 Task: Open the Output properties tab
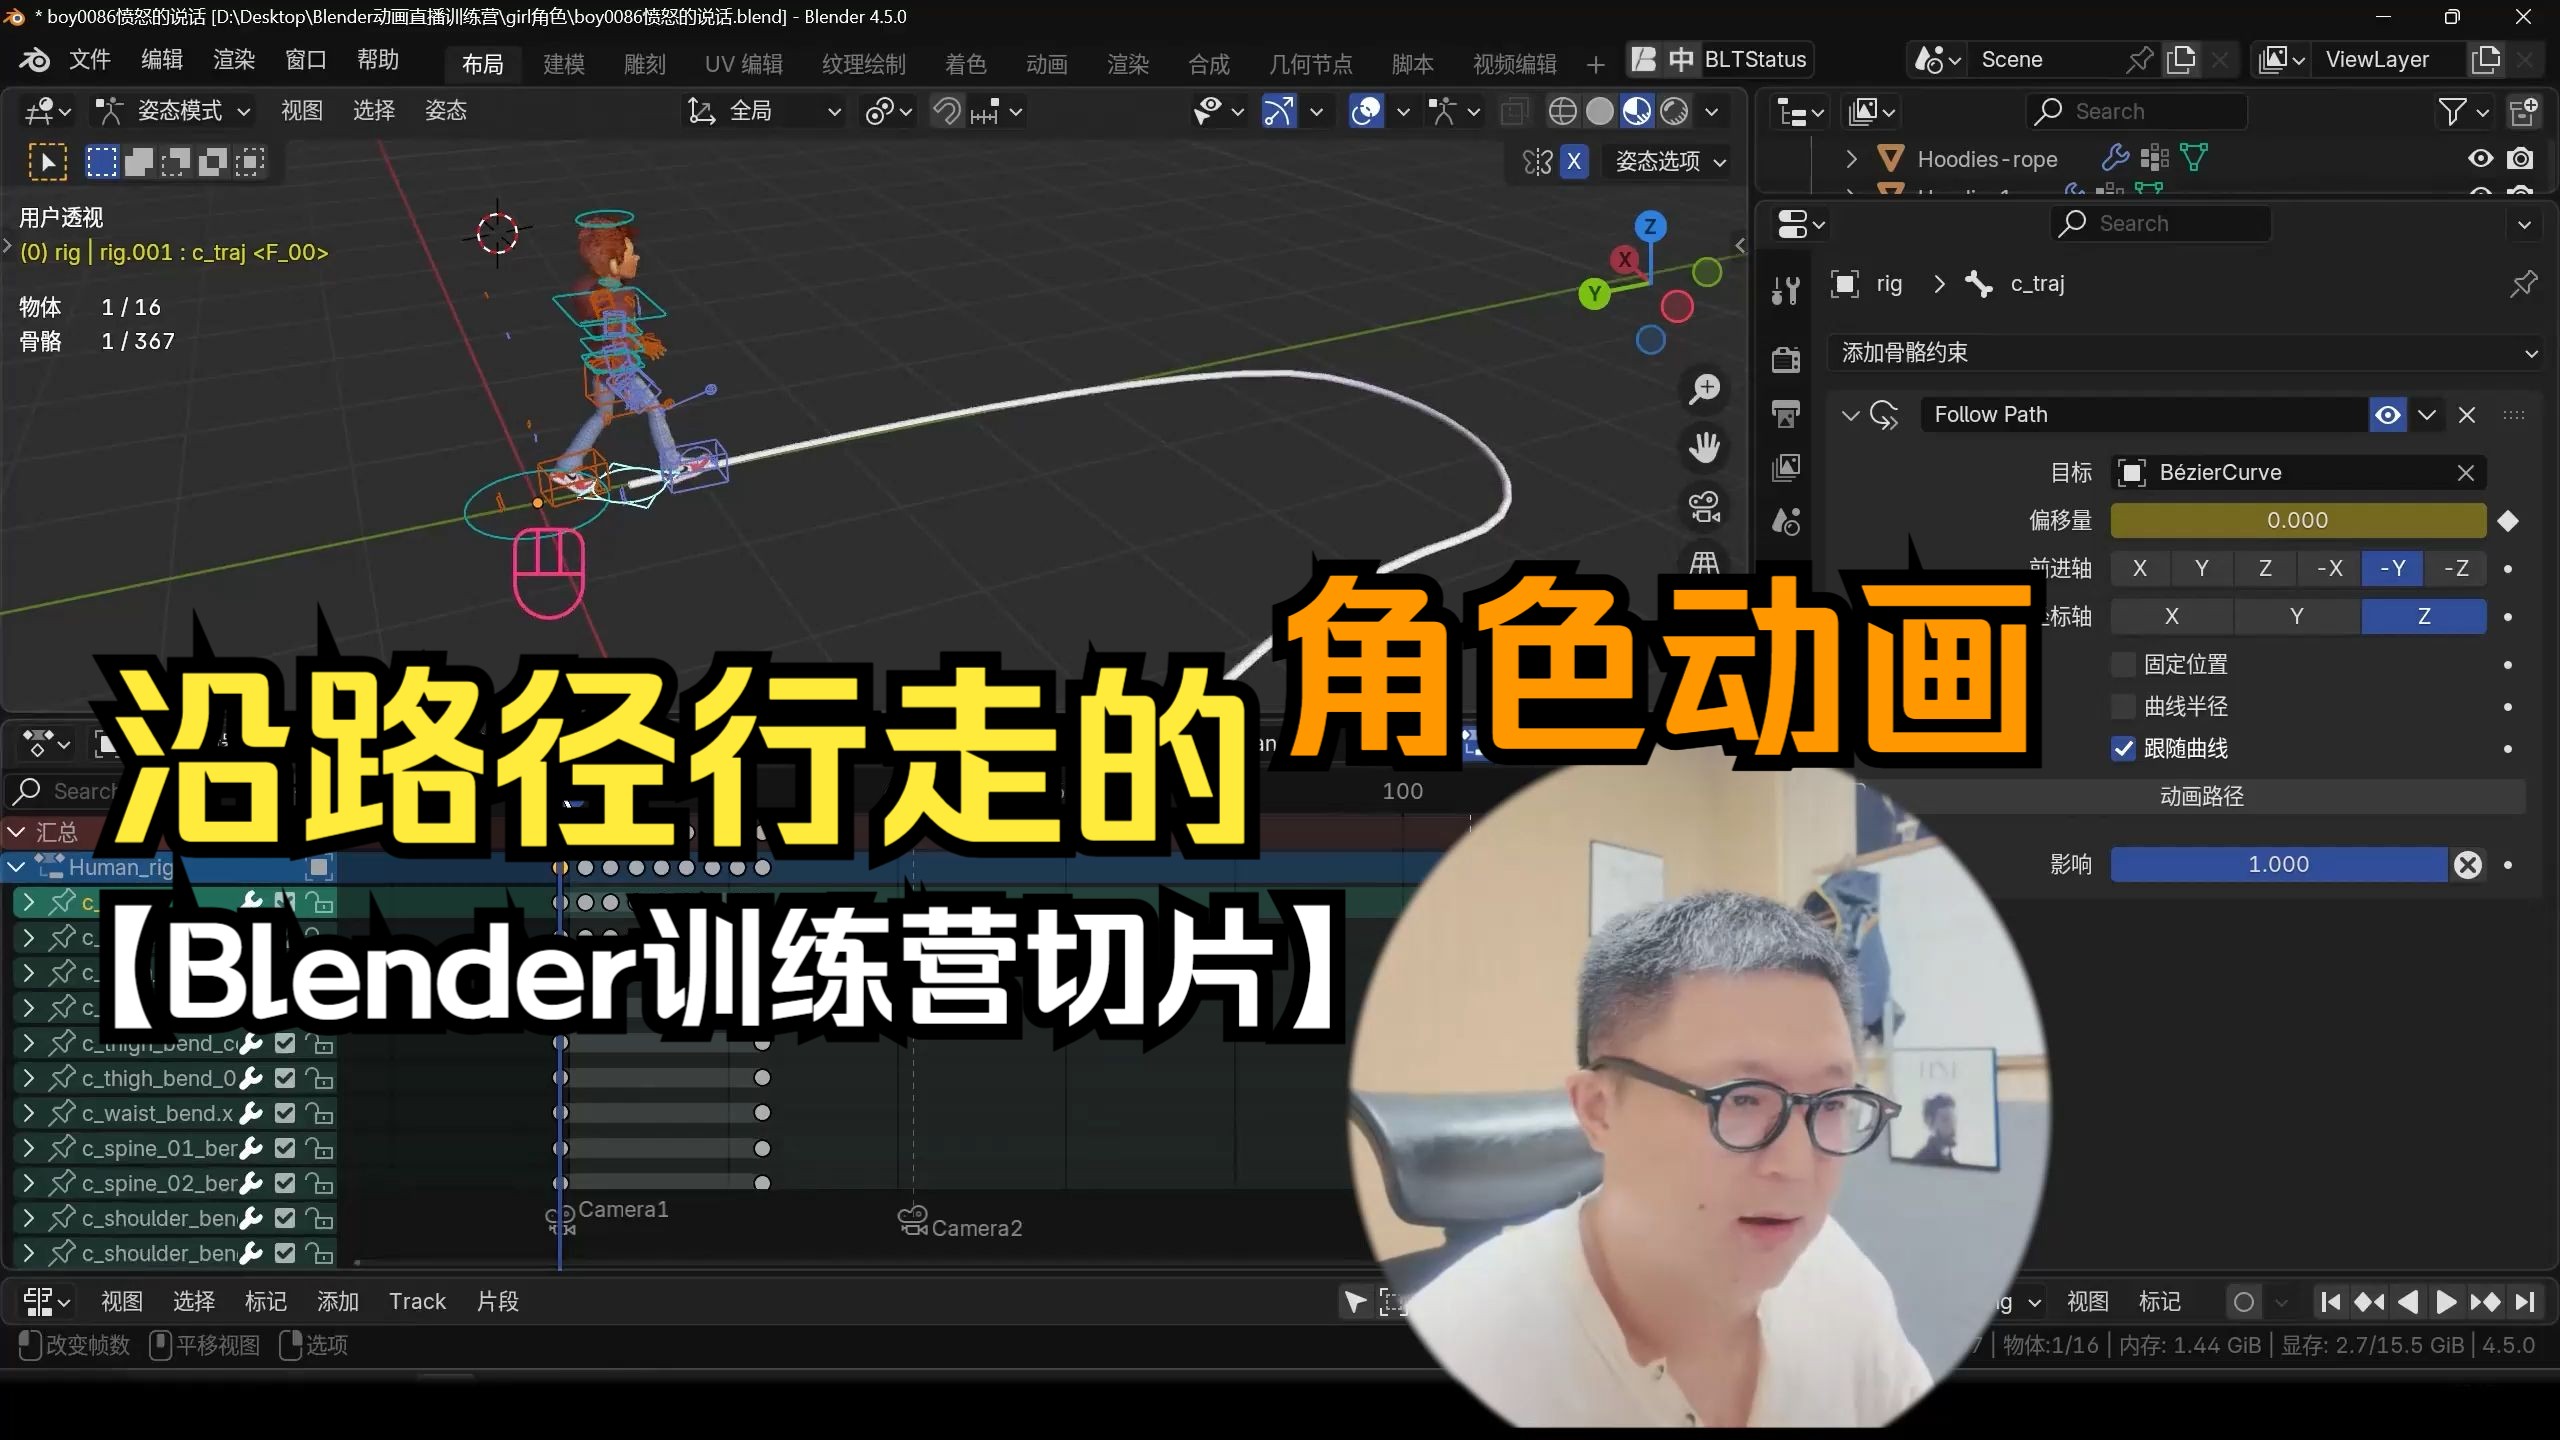click(1786, 413)
